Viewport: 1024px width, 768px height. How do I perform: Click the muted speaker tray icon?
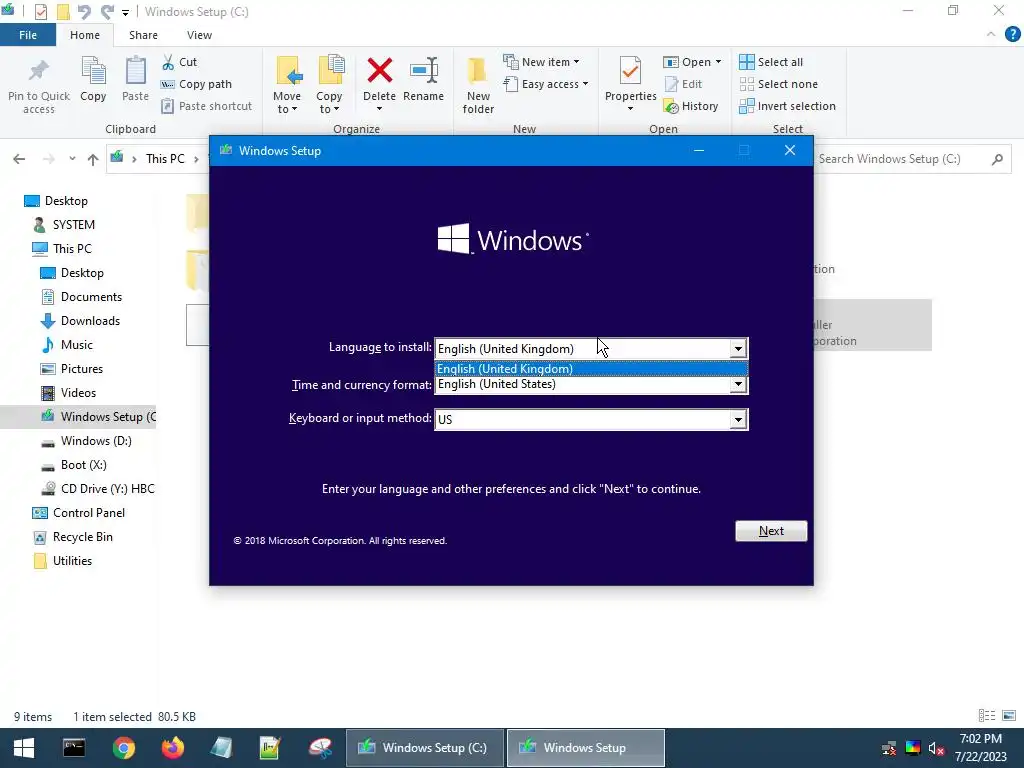pos(936,748)
